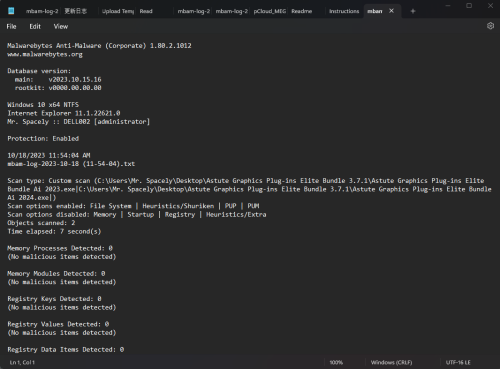The height and width of the screenshot is (369, 500).
Task: Click the Scan options enabled line
Action: point(133,206)
